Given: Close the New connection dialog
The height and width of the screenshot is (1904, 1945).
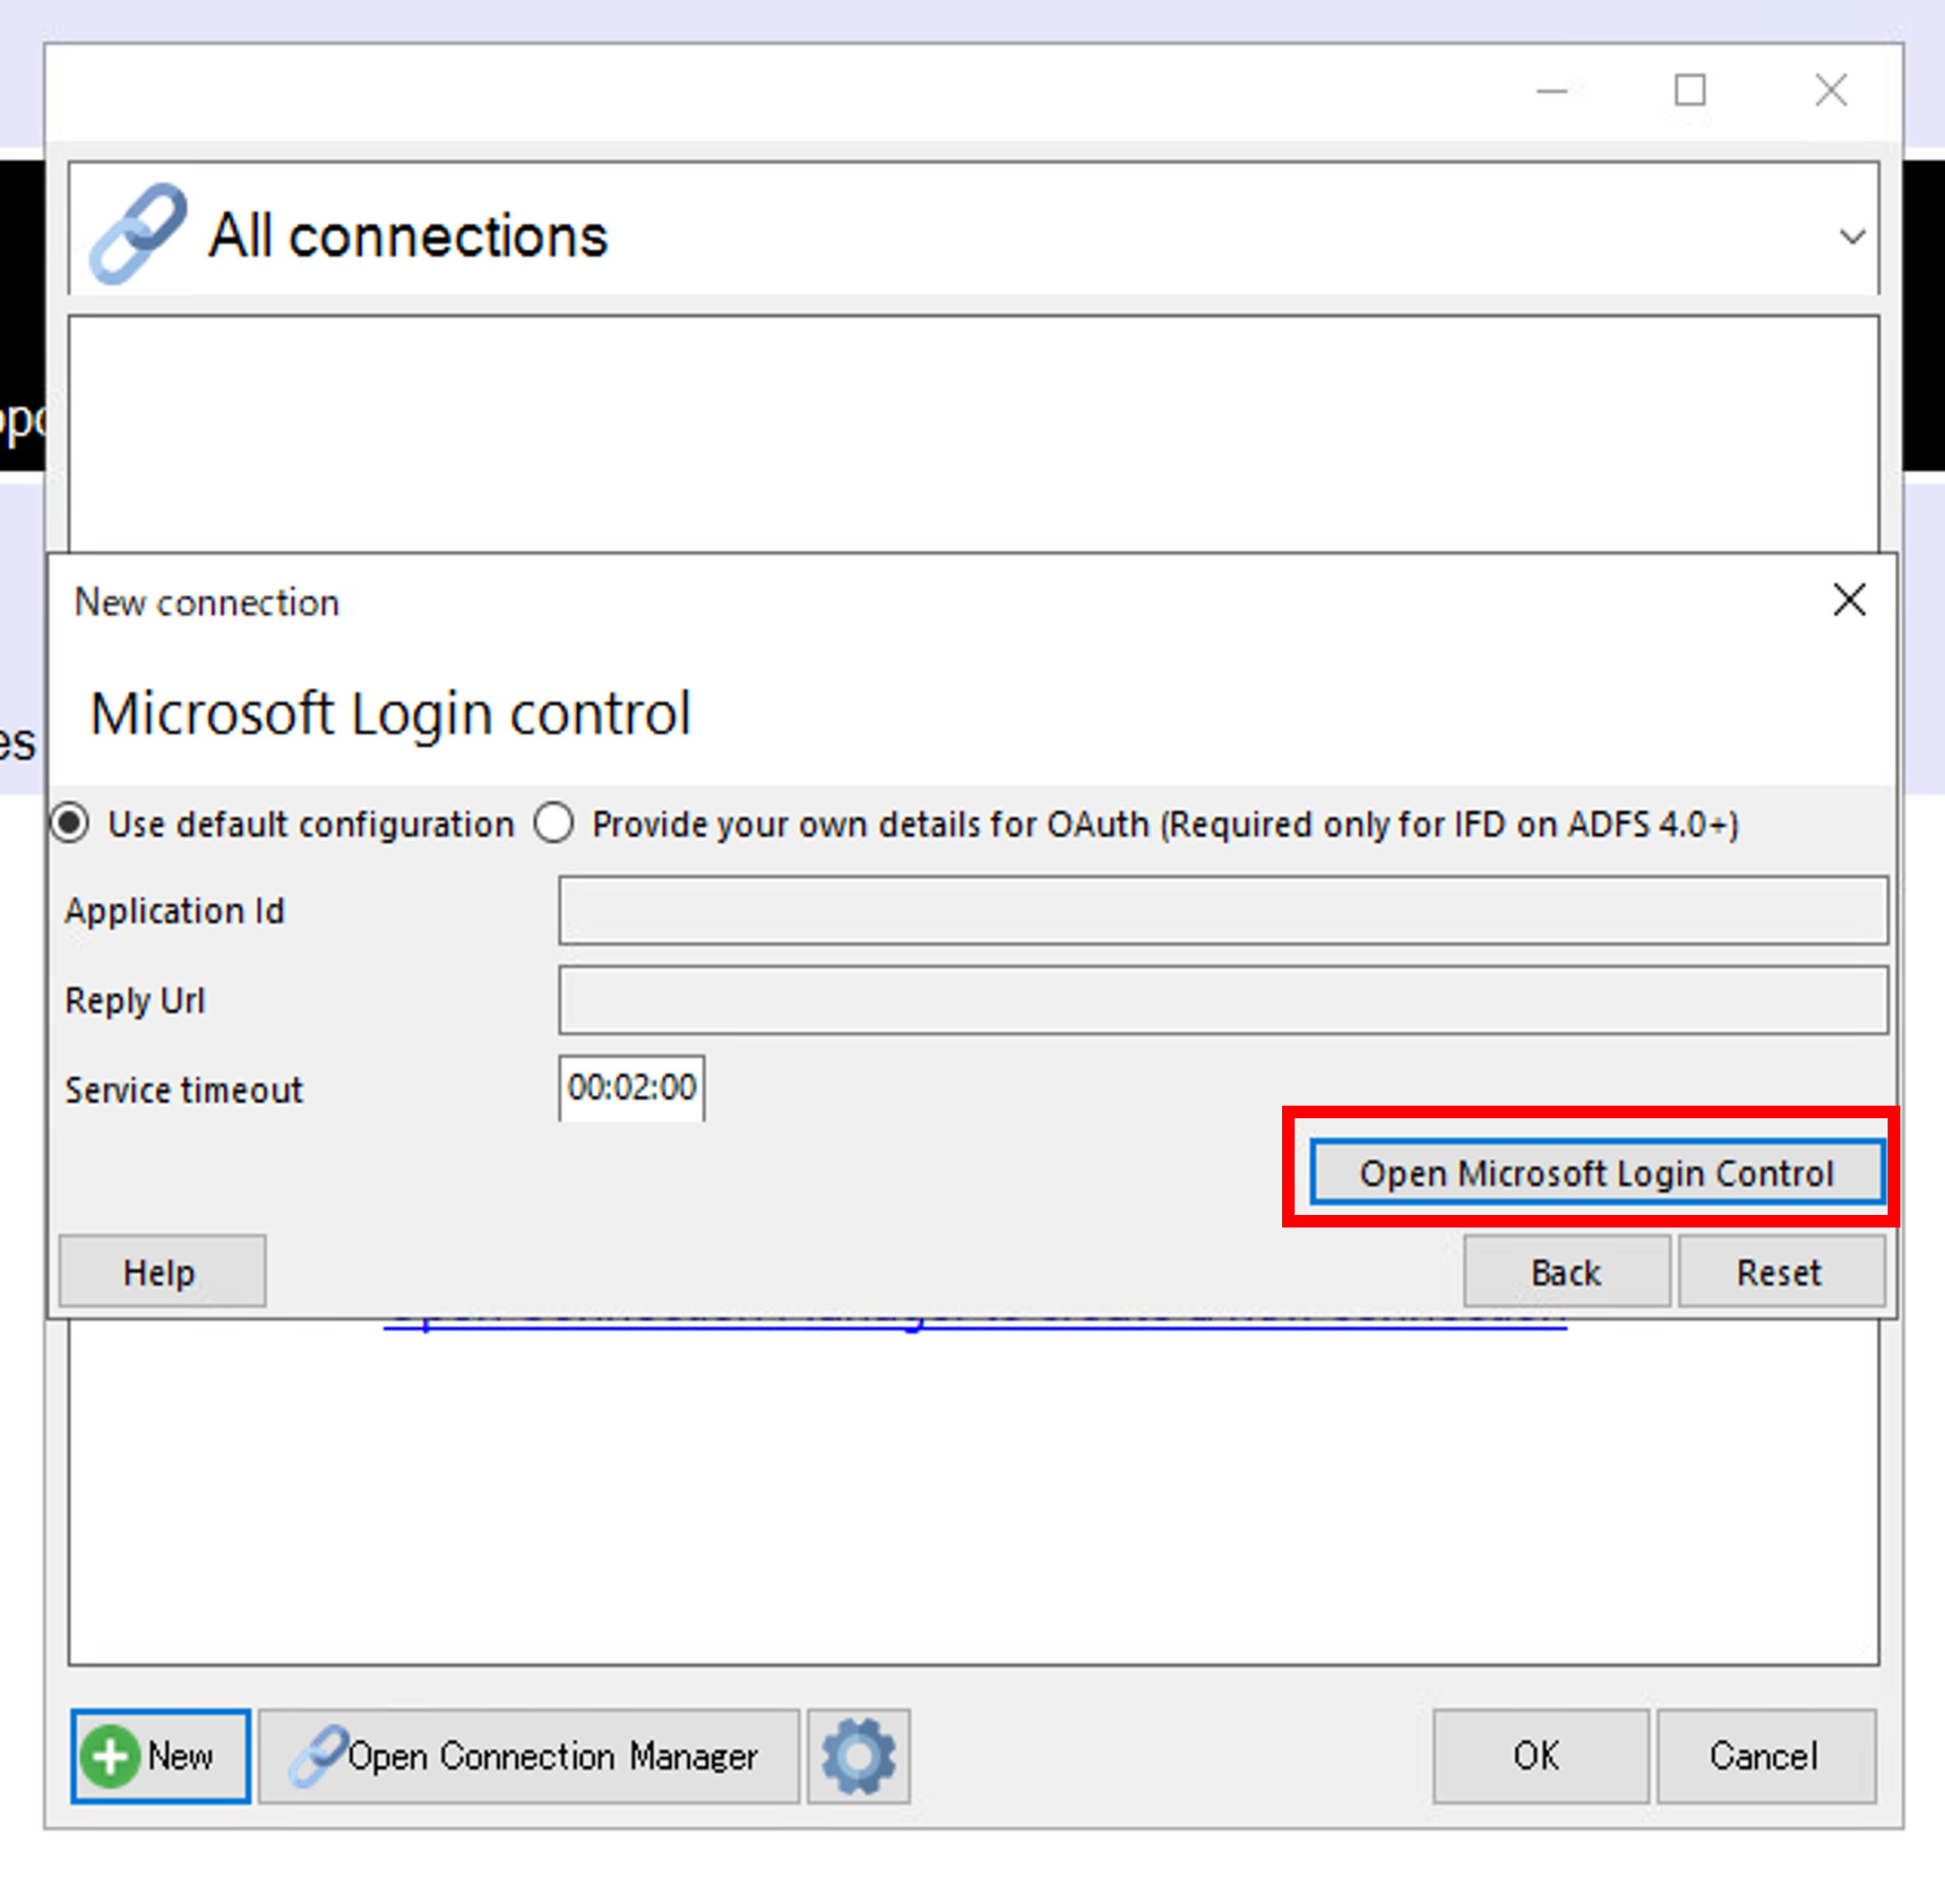Looking at the screenshot, I should coord(1849,600).
